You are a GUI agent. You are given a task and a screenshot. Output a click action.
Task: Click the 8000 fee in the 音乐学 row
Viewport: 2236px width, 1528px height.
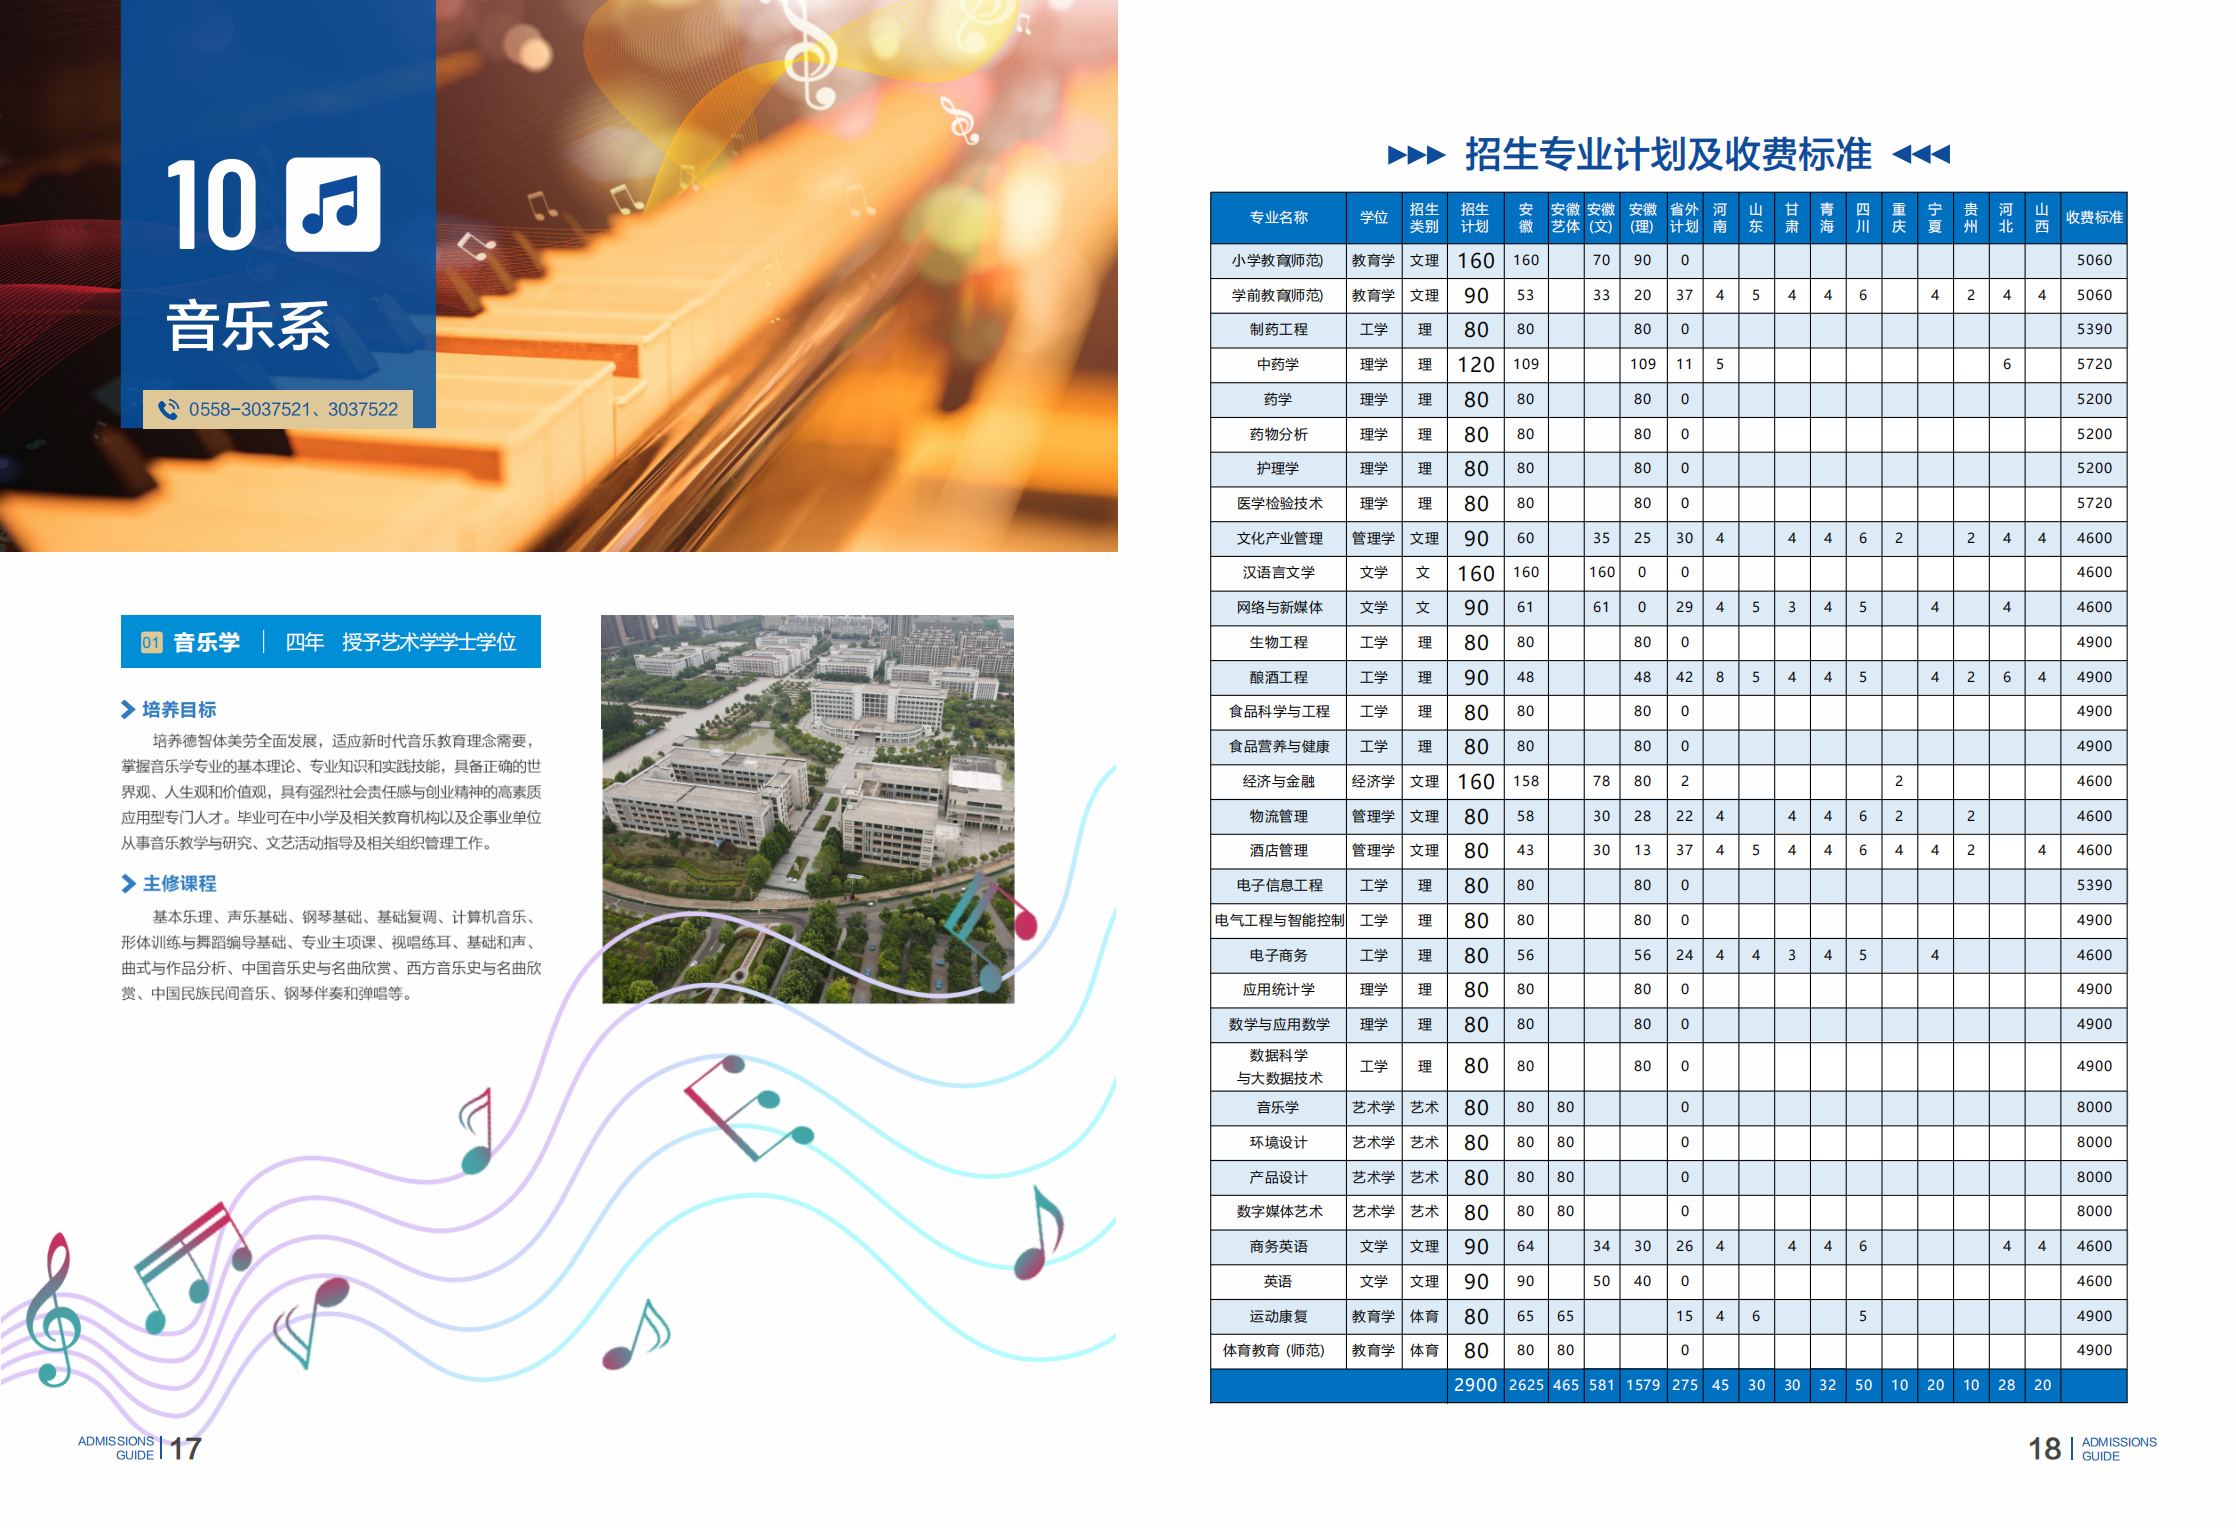point(2094,1107)
